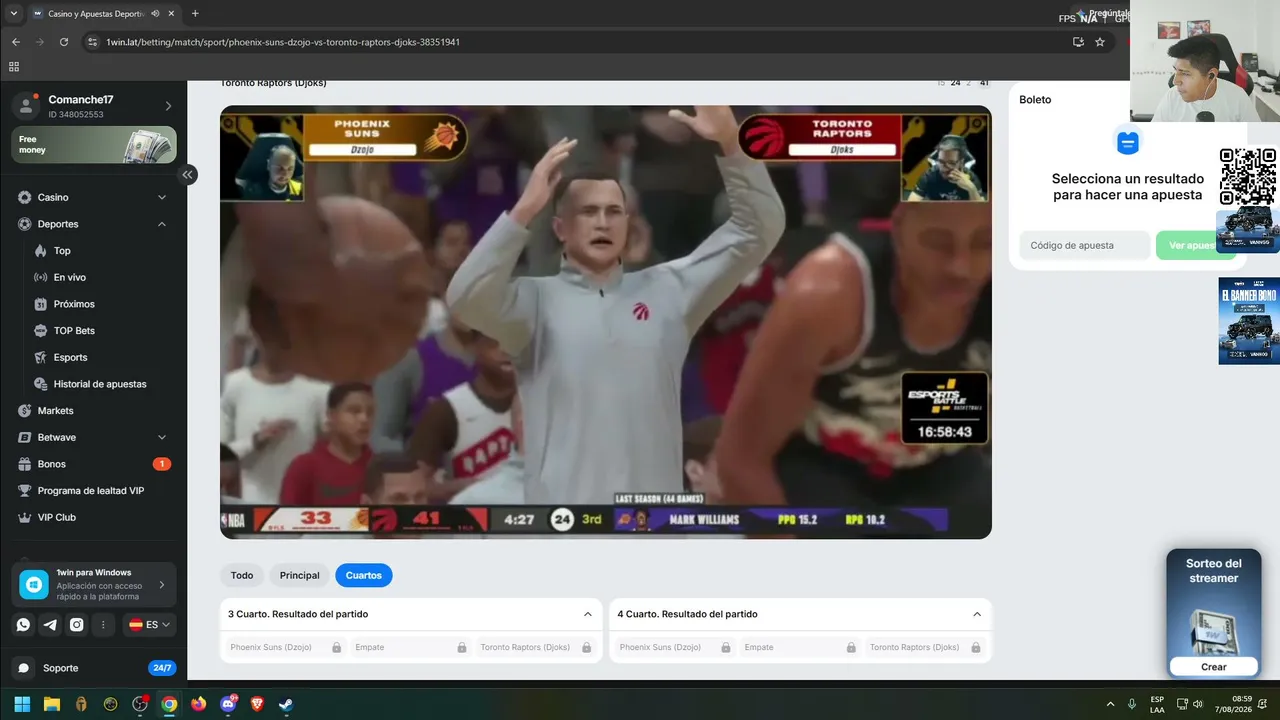The height and width of the screenshot is (720, 1280).
Task: Open the browser tab search dropdown
Action: pyautogui.click(x=14, y=14)
